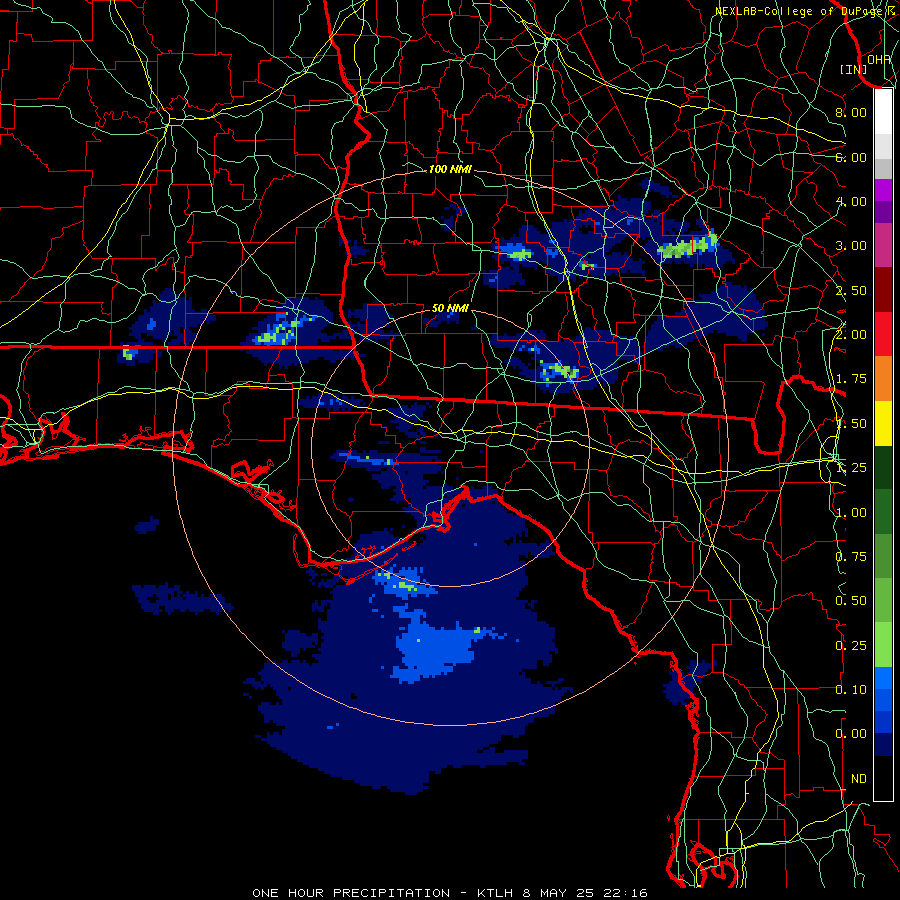The width and height of the screenshot is (900, 900).
Task: Select the 2.50 legend label
Action: coord(851,290)
